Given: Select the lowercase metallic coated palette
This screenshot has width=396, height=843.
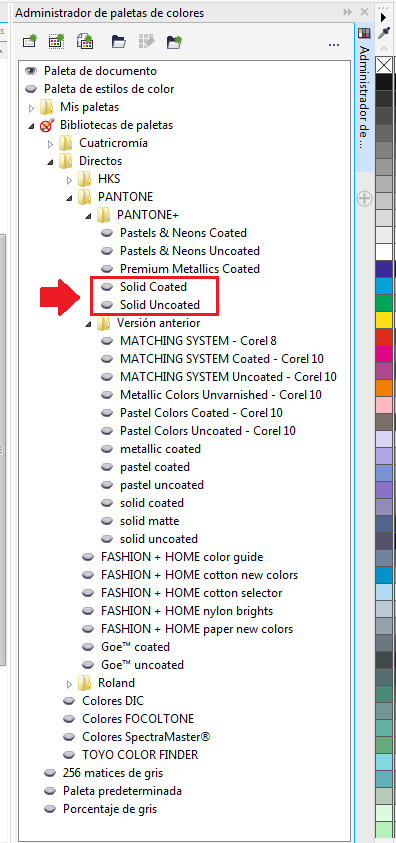Looking at the screenshot, I should point(160,449).
